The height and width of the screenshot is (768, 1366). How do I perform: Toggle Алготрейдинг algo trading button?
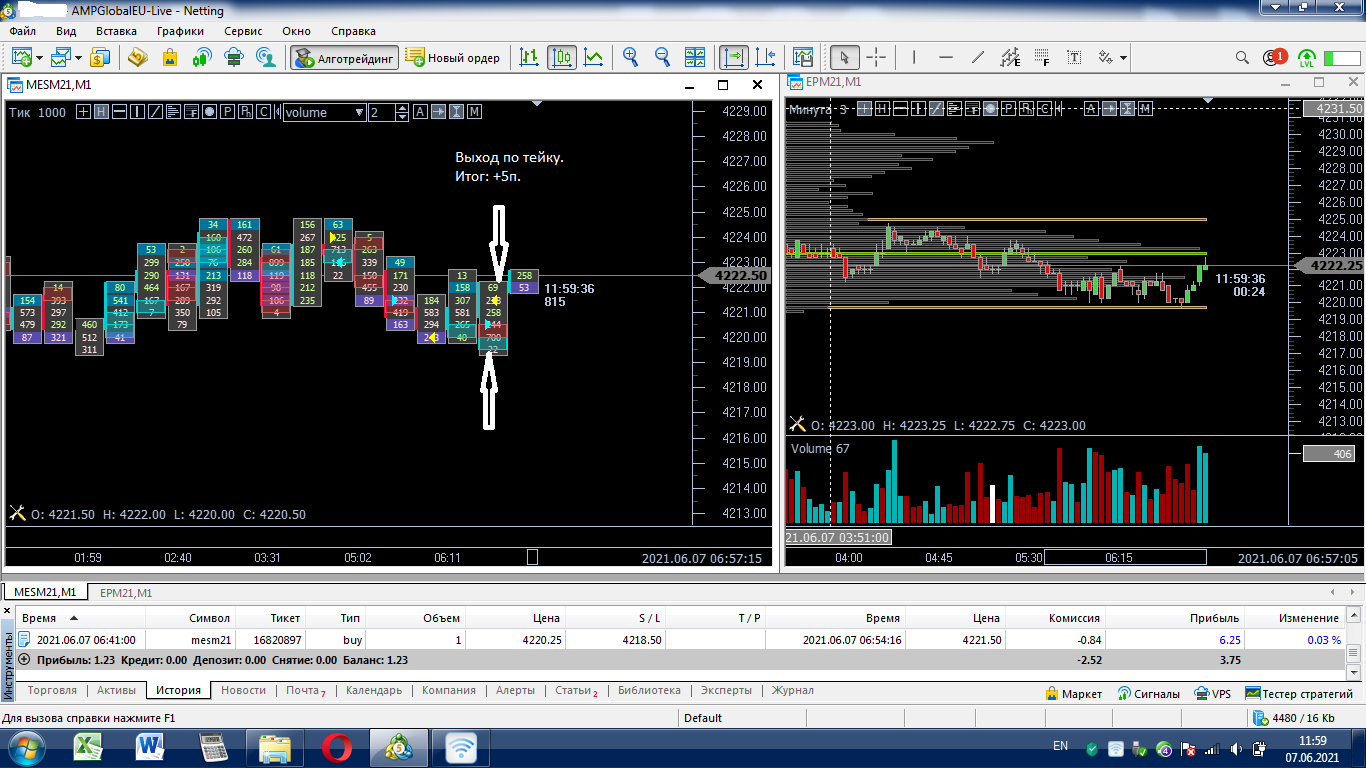pyautogui.click(x=345, y=57)
